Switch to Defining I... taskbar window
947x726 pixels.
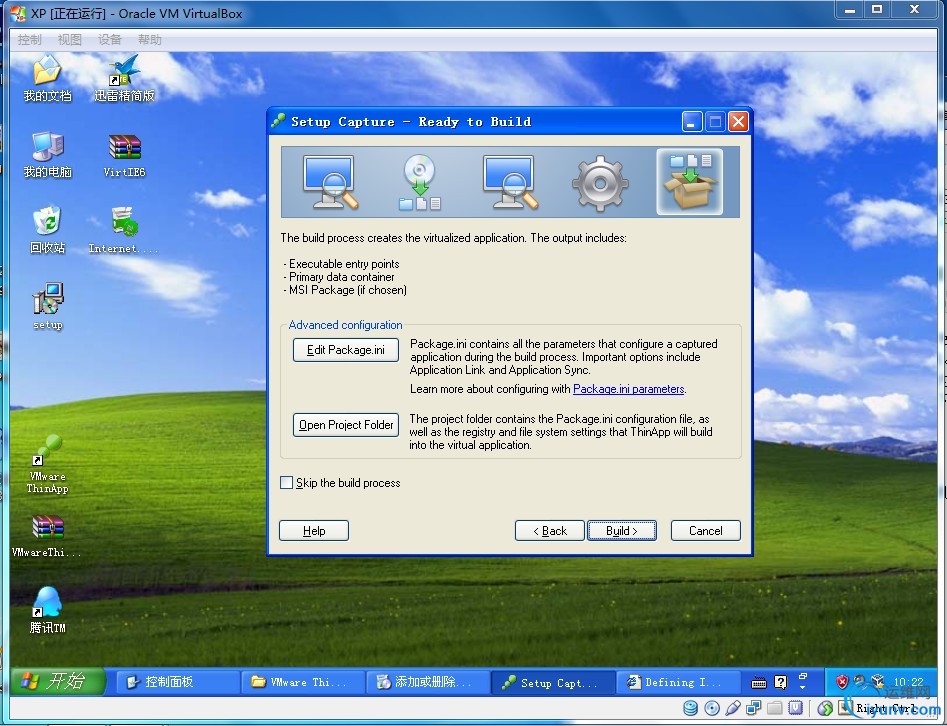coord(679,682)
